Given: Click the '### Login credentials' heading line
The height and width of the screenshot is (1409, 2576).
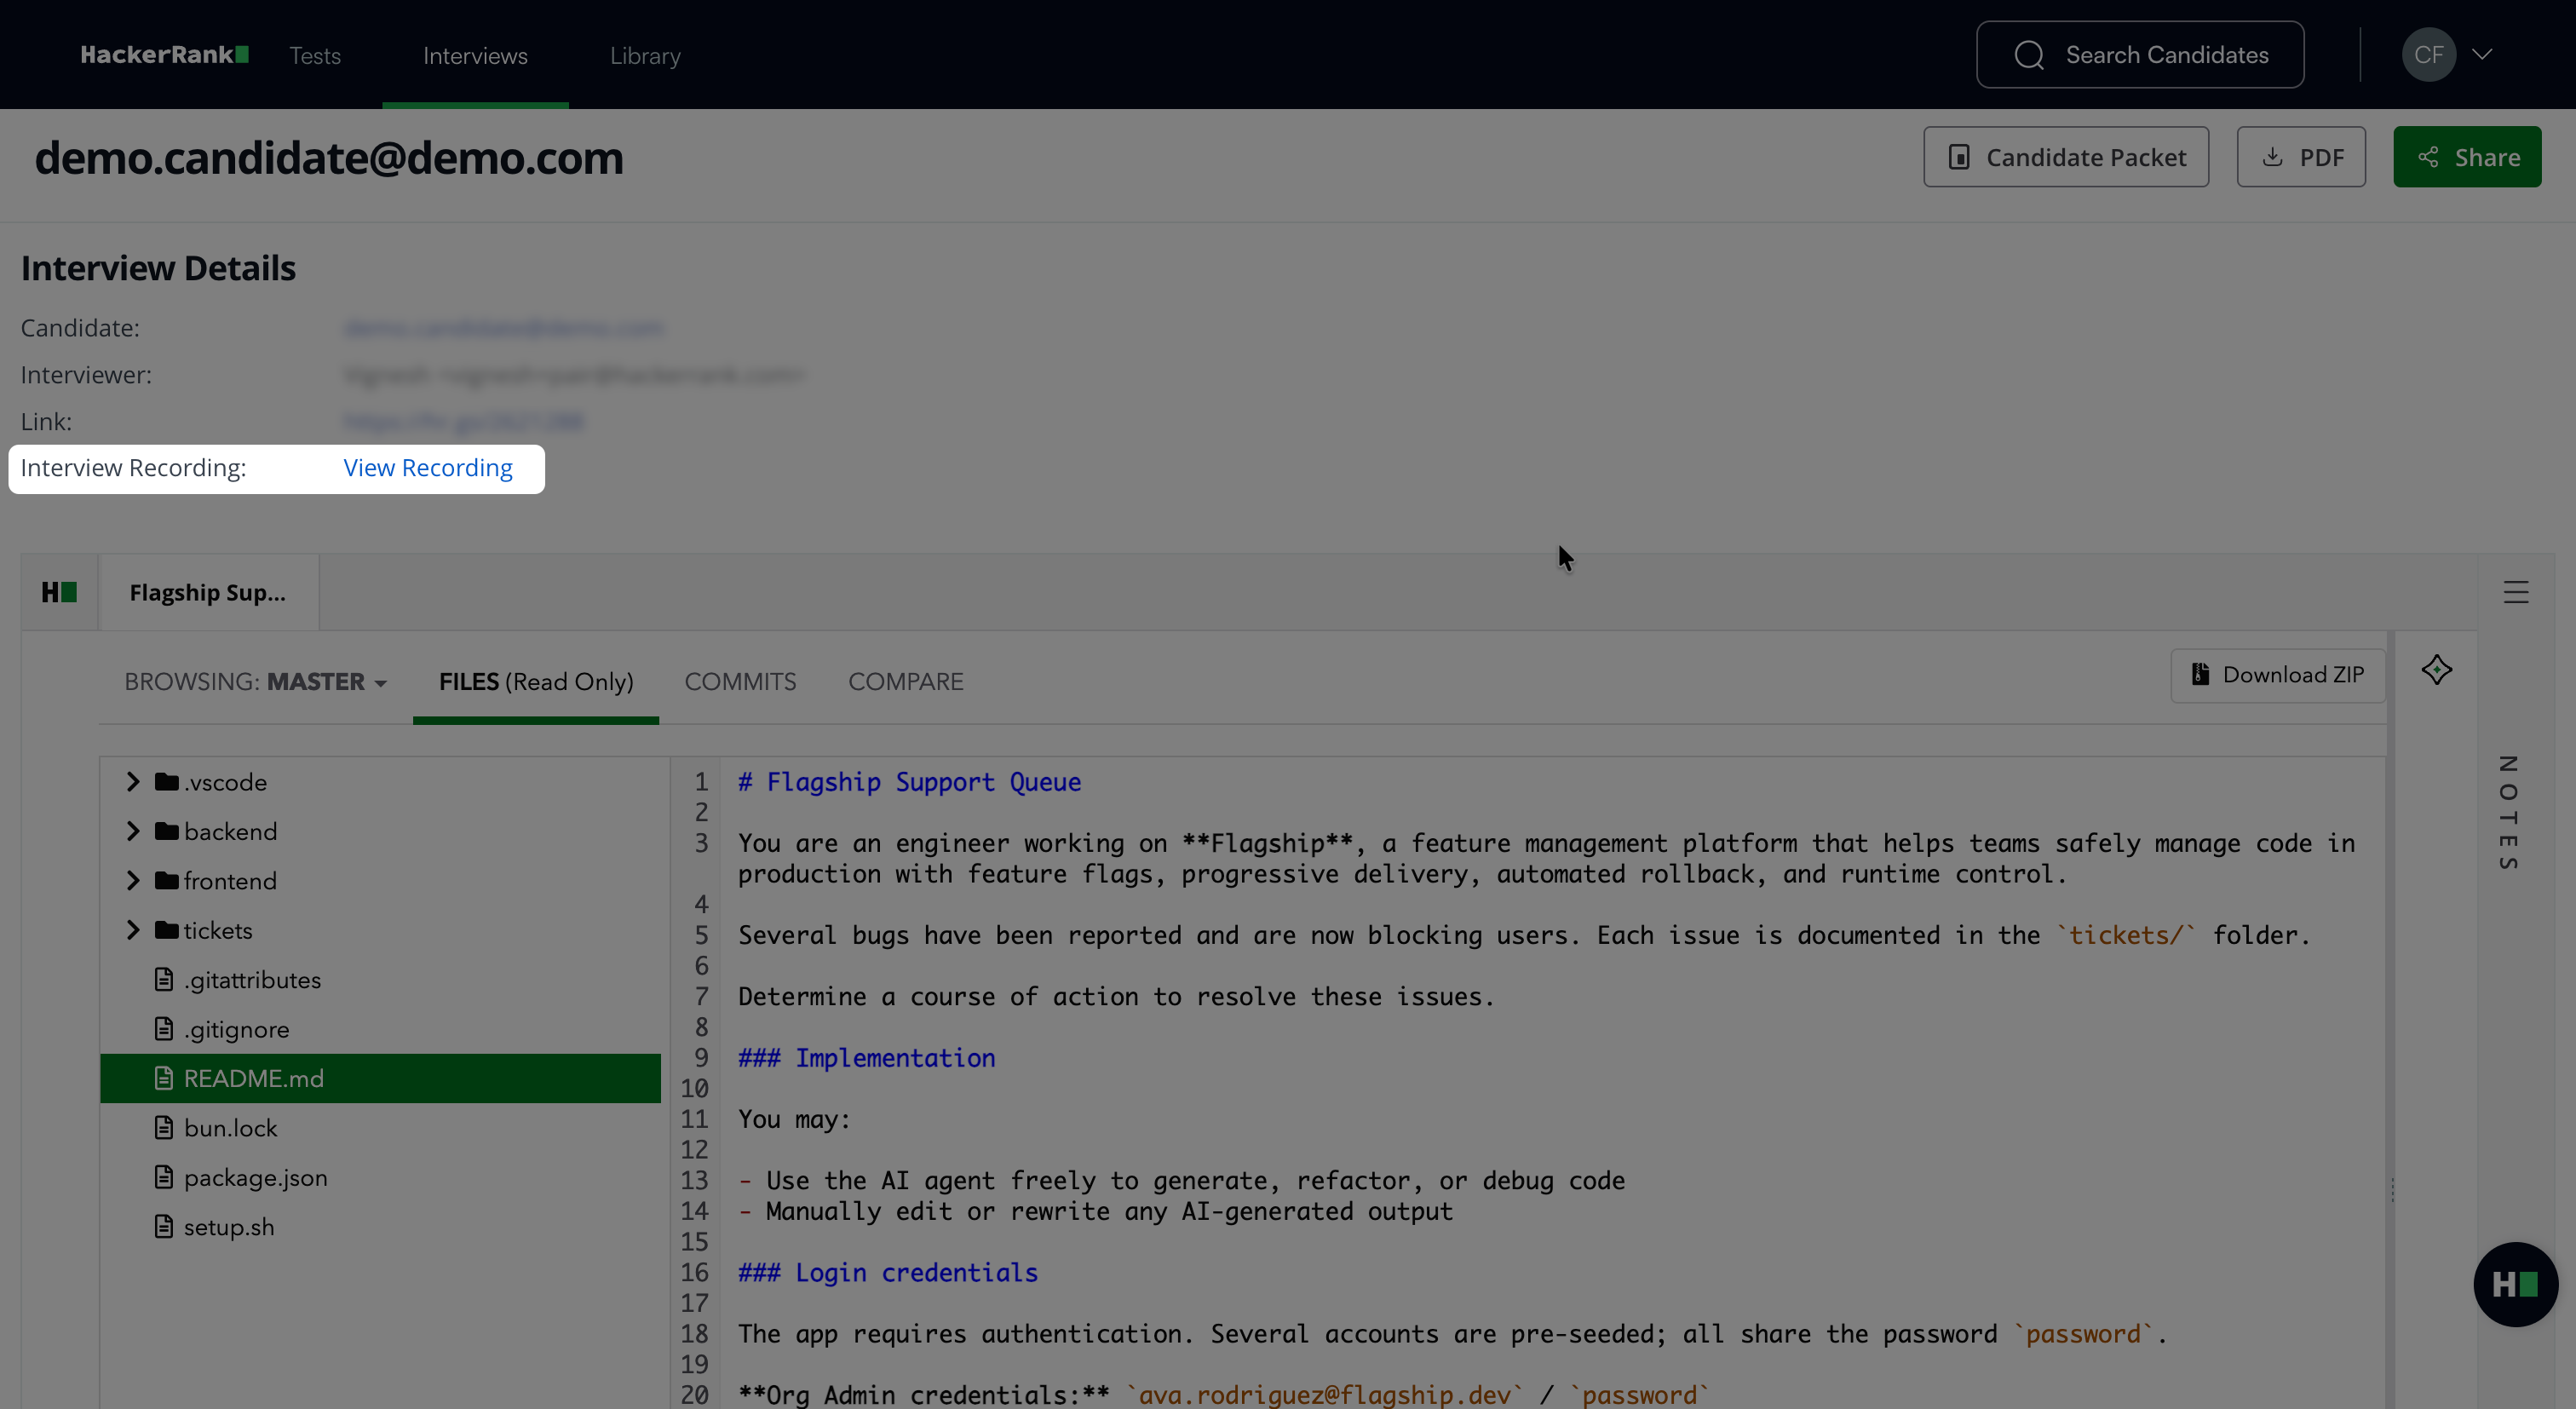Looking at the screenshot, I should tap(888, 1272).
